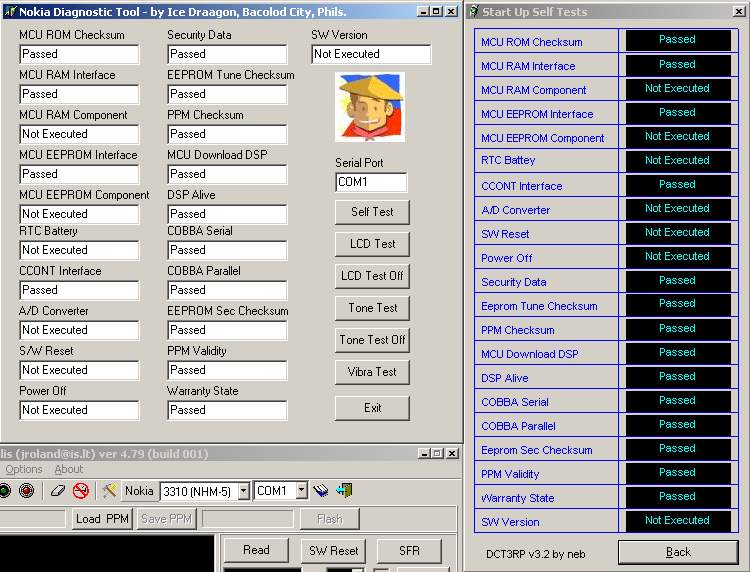Viewport: 750px width, 572px height.
Task: Click the SFR button
Action: [409, 550]
